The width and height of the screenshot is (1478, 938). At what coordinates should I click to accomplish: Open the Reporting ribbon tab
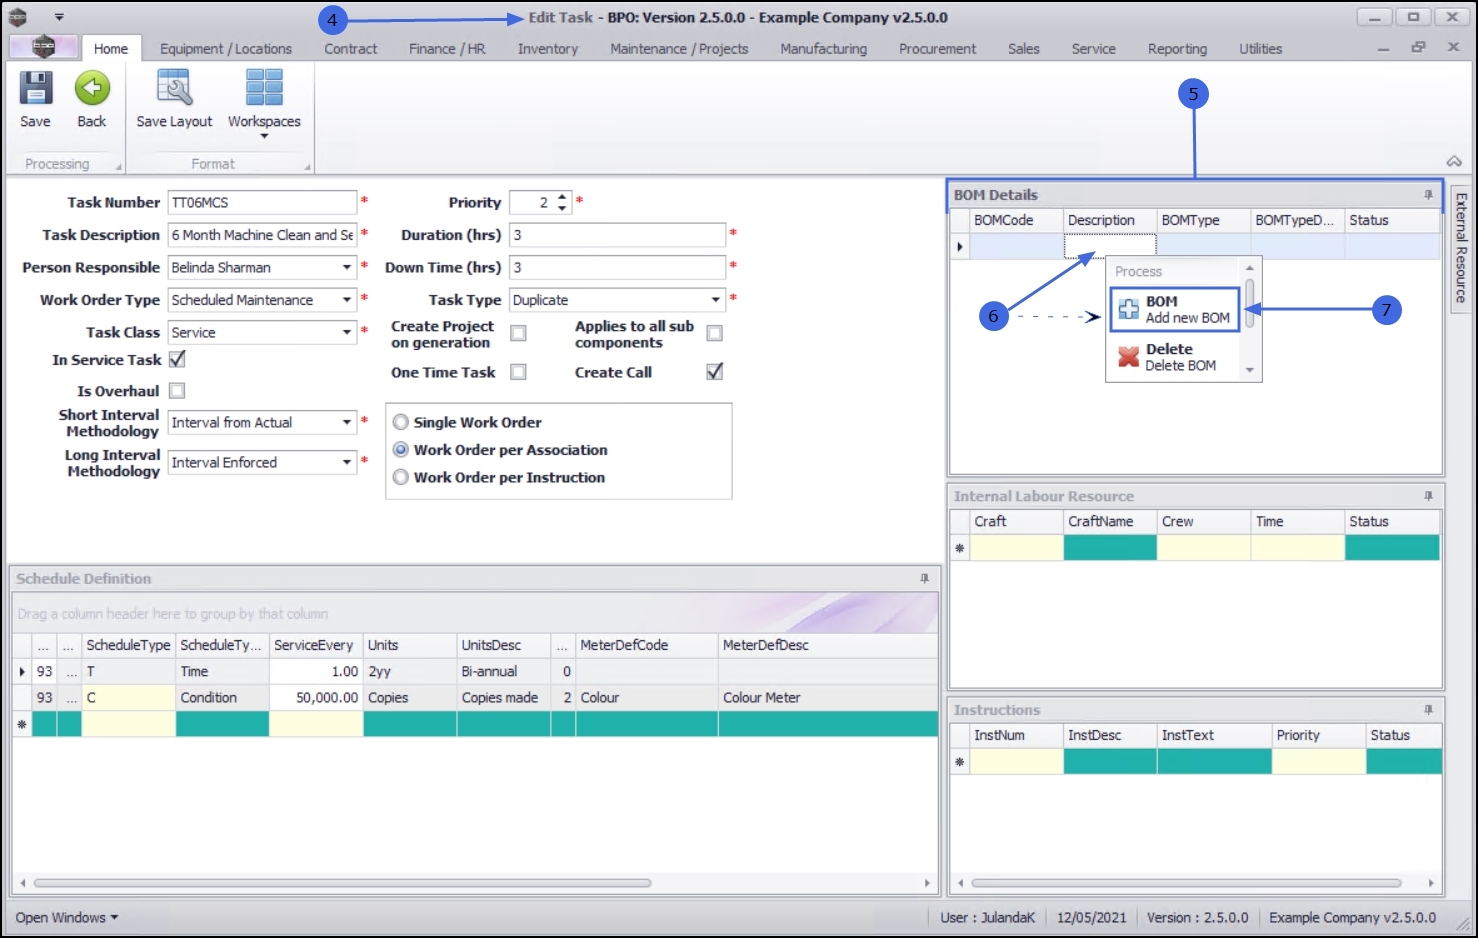pyautogui.click(x=1177, y=48)
